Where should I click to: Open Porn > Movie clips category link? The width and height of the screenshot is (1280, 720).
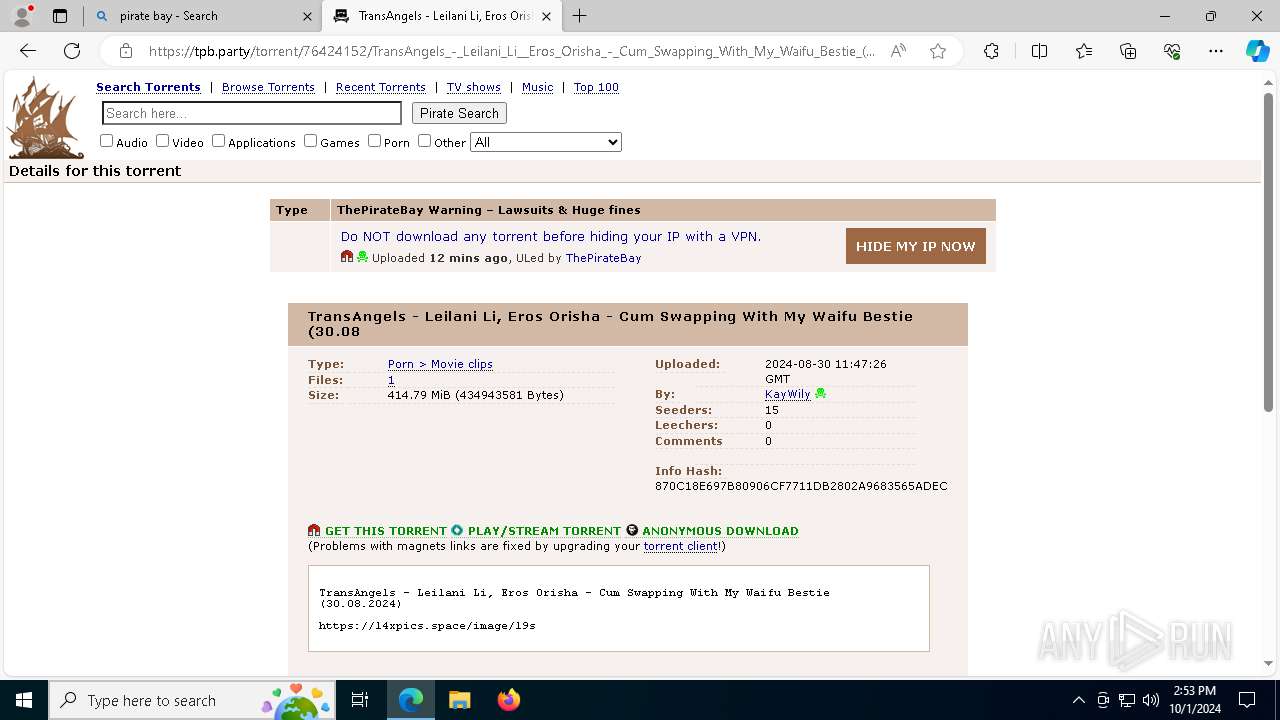(x=440, y=364)
